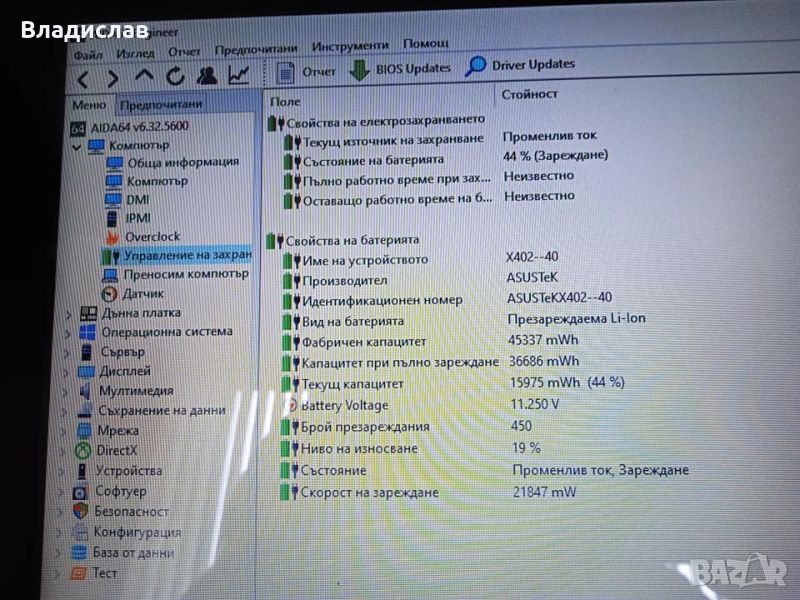The height and width of the screenshot is (600, 800).
Task: Select Фабричен капацитет row
Action: coord(355,342)
